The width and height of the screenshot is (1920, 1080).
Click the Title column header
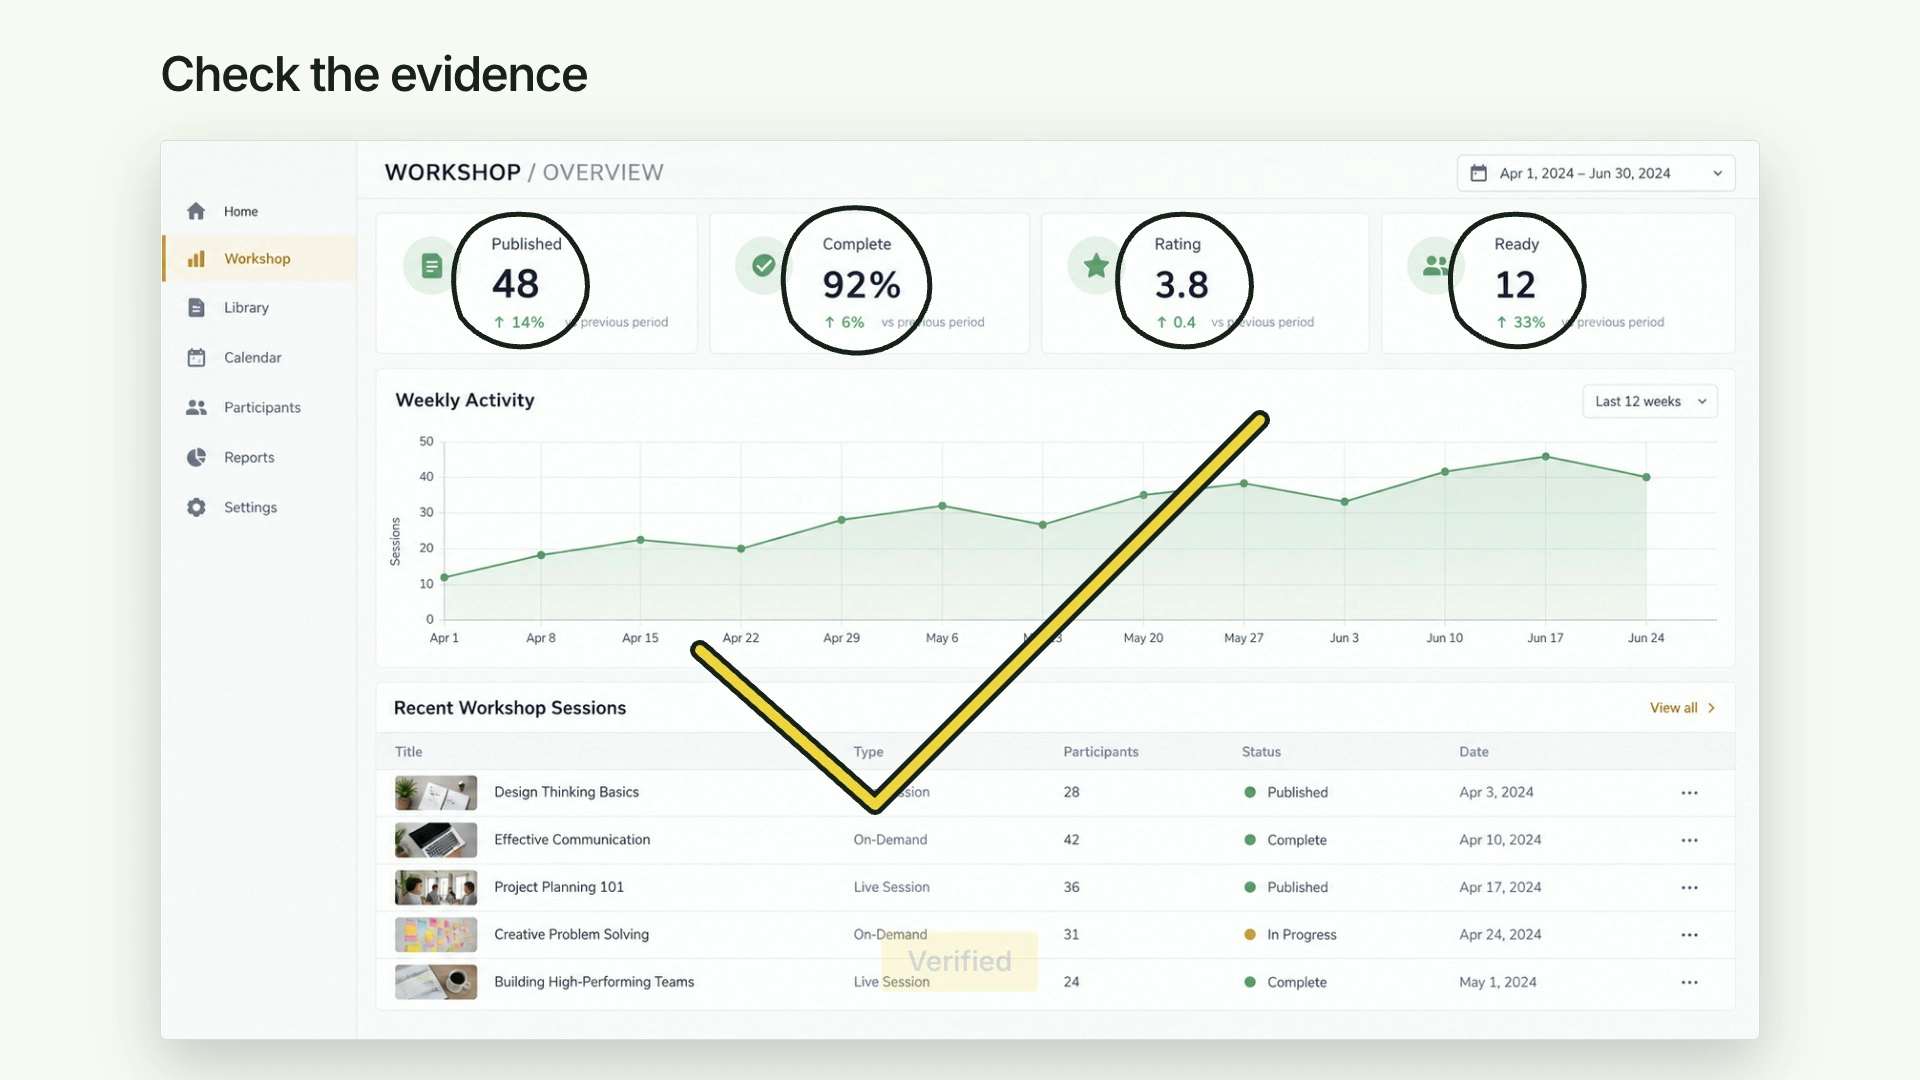[x=408, y=752]
